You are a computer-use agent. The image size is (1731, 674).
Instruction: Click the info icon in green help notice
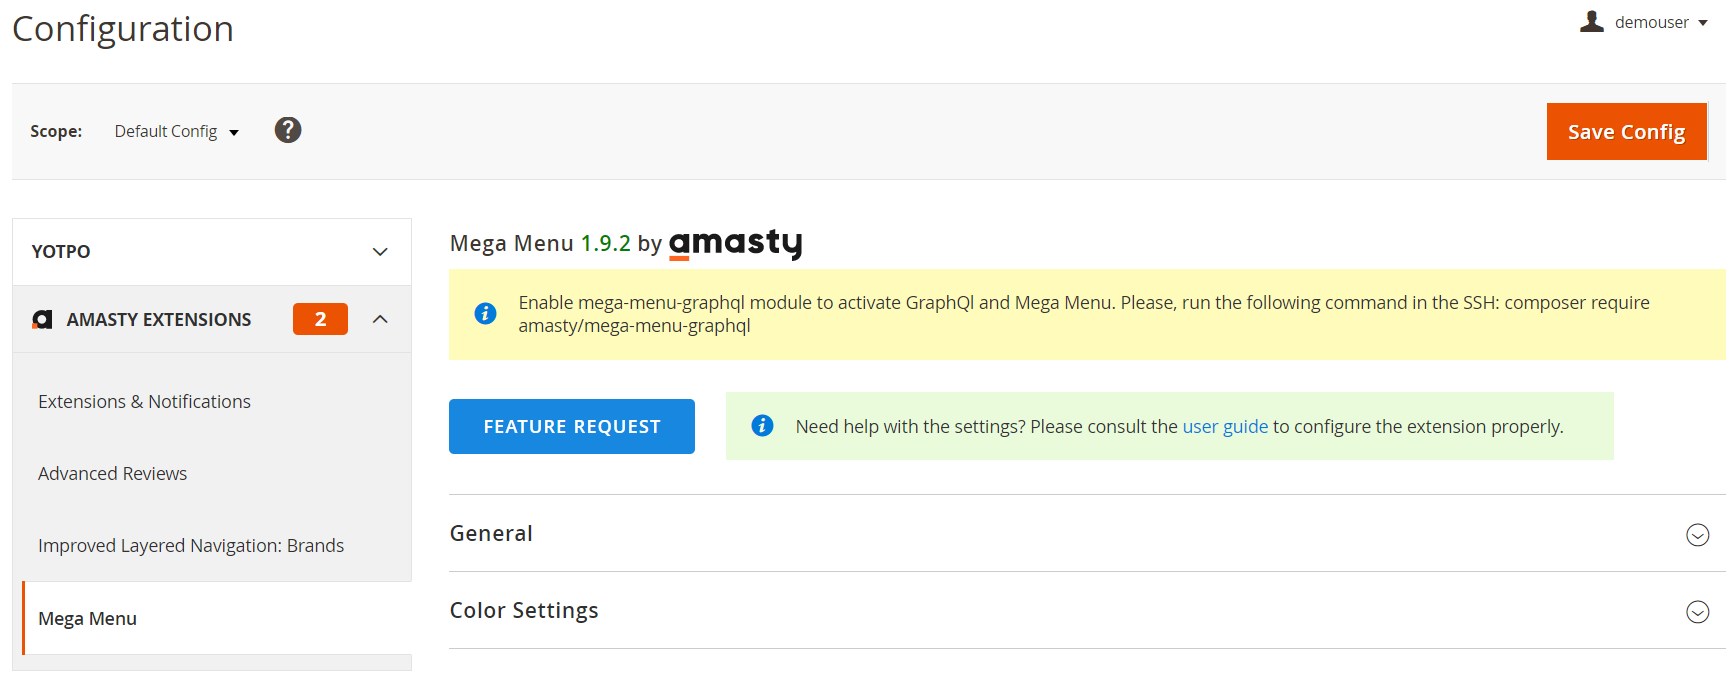click(x=762, y=426)
